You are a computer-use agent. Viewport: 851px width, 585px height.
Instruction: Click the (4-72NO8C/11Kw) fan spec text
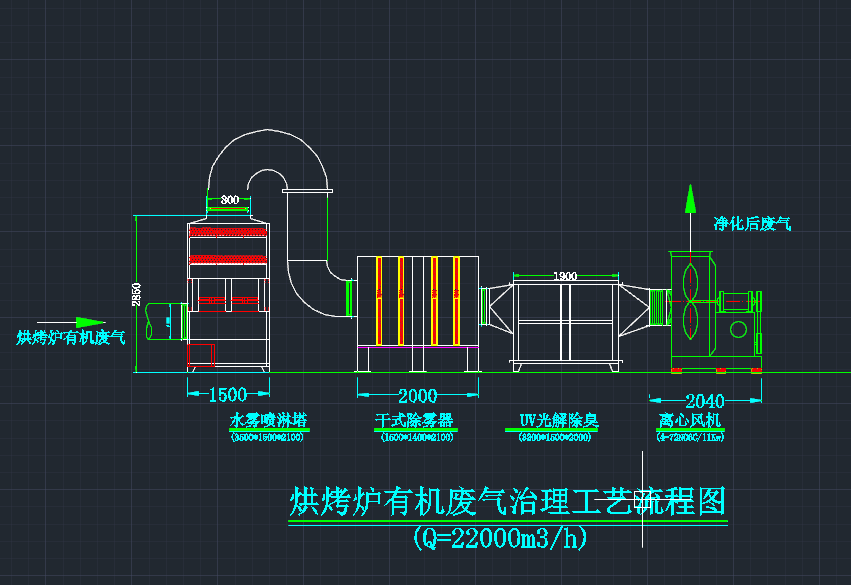690,437
